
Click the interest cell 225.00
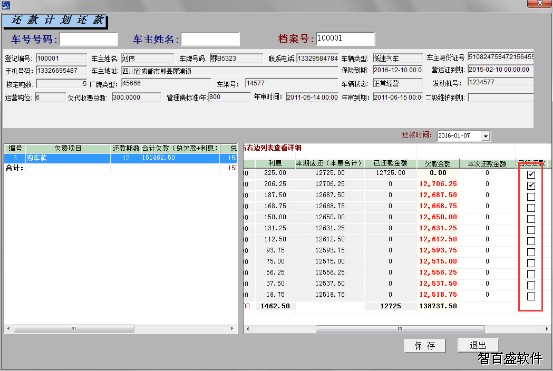pyautogui.click(x=275, y=173)
